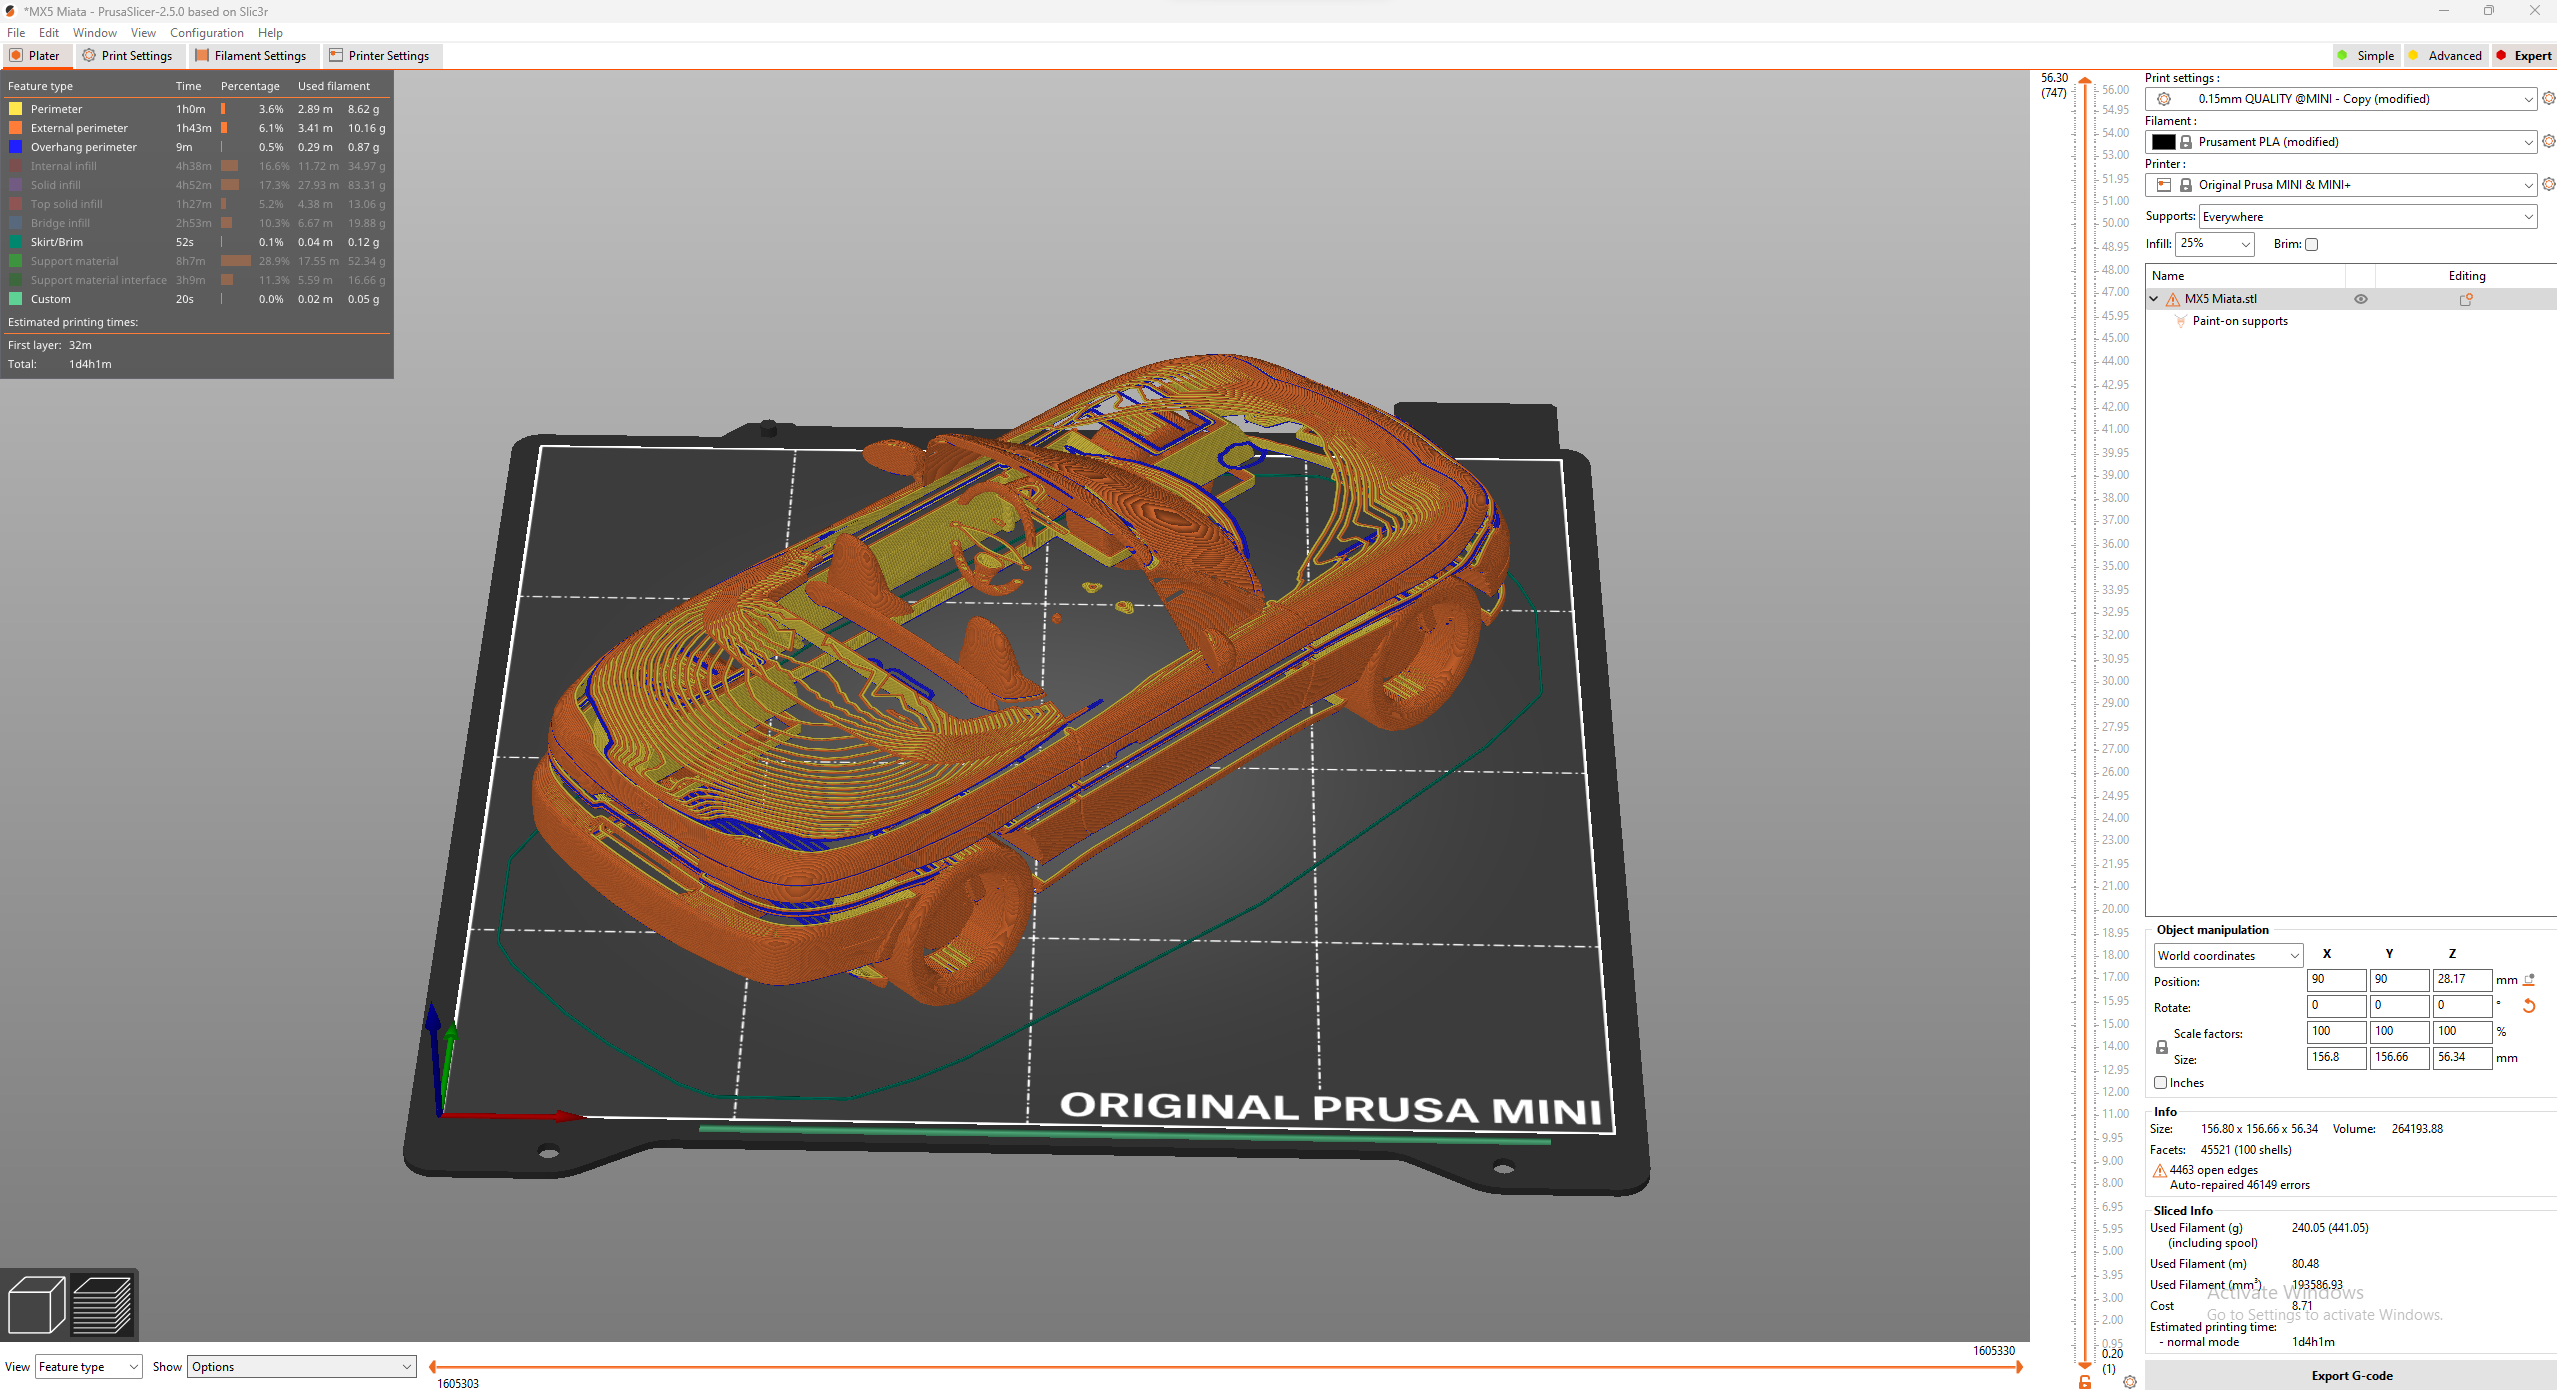This screenshot has height=1390, width=2557.
Task: Switch to 3D editor view cube icon
Action: pyautogui.click(x=36, y=1304)
